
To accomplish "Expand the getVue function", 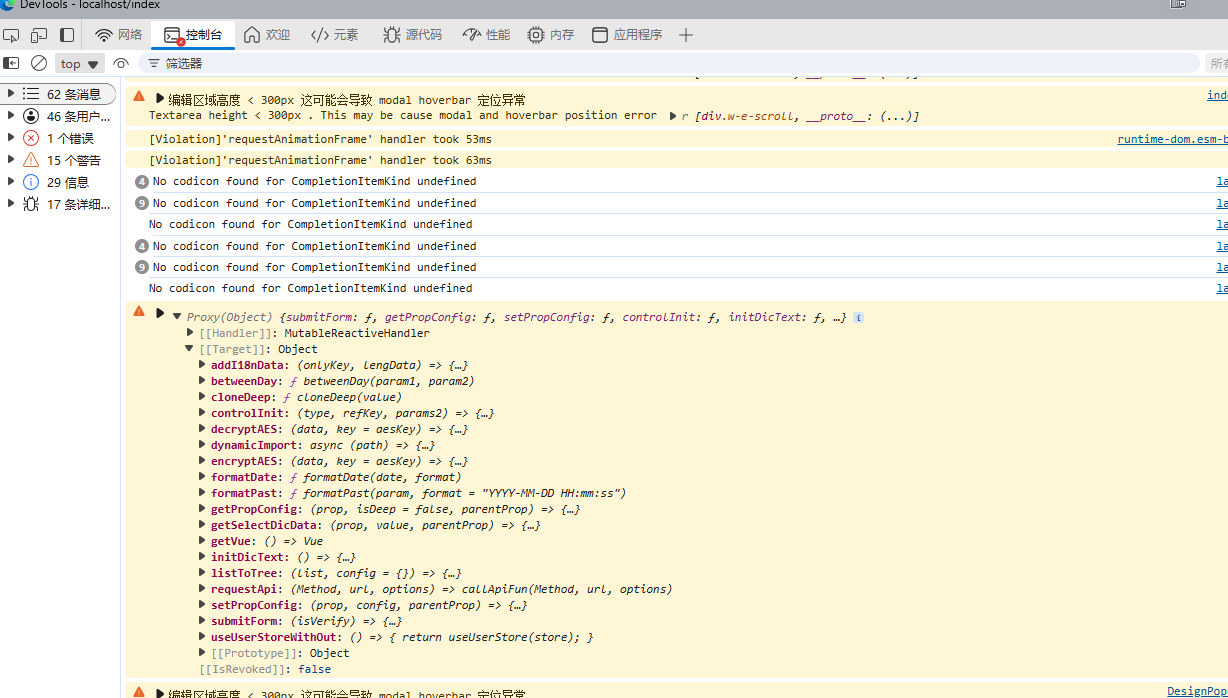I will coord(203,541).
